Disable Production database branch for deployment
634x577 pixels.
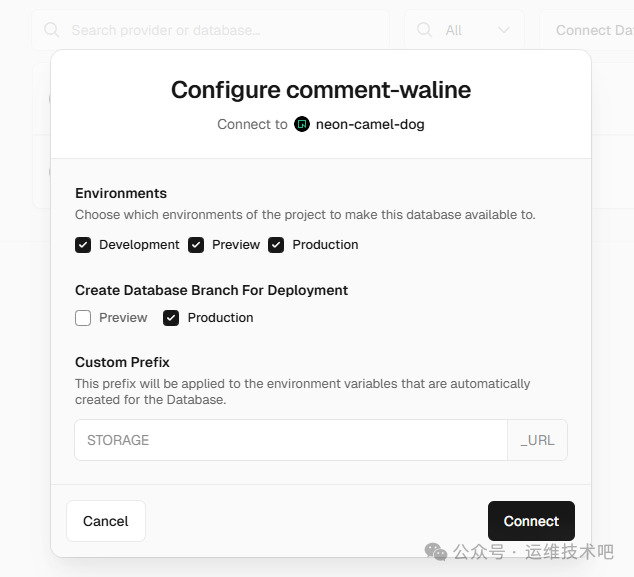tap(171, 318)
